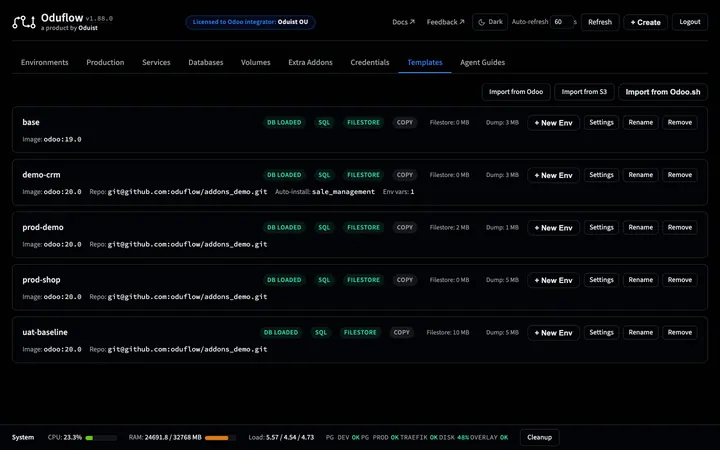The height and width of the screenshot is (450, 720).
Task: Click Import from Odoo button
Action: coord(516,92)
